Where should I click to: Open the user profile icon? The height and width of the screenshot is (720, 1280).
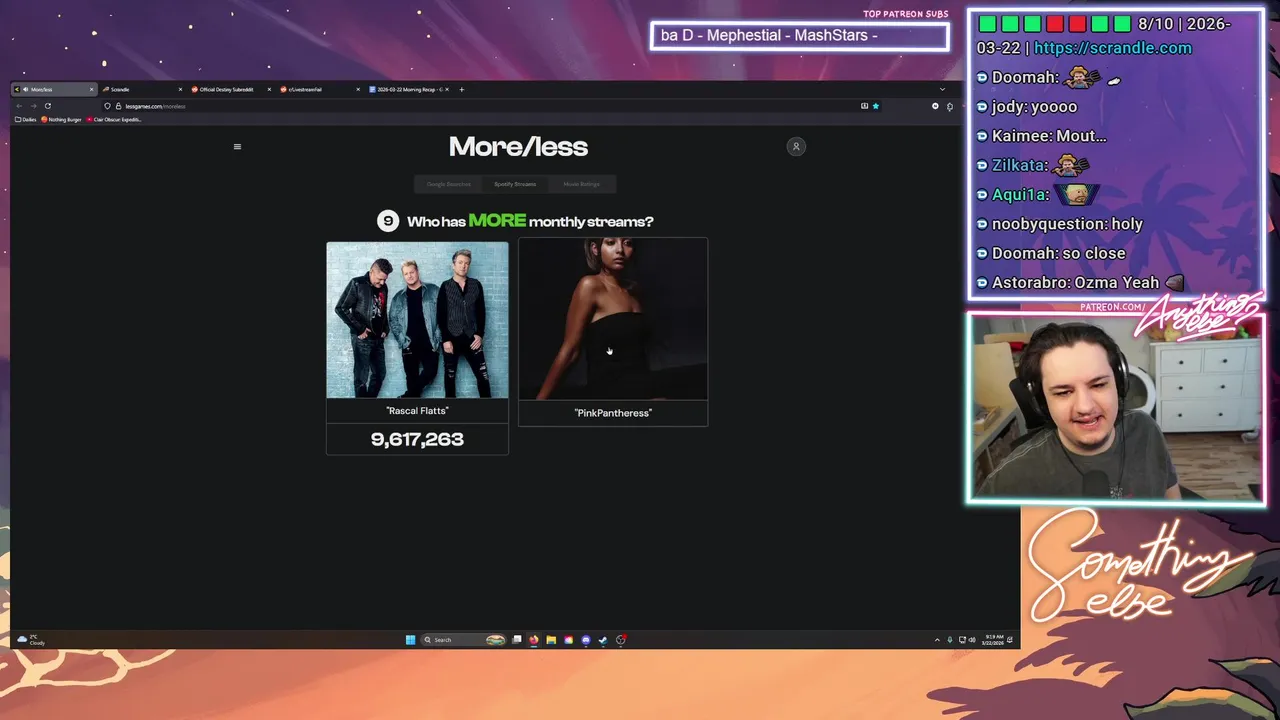[796, 146]
